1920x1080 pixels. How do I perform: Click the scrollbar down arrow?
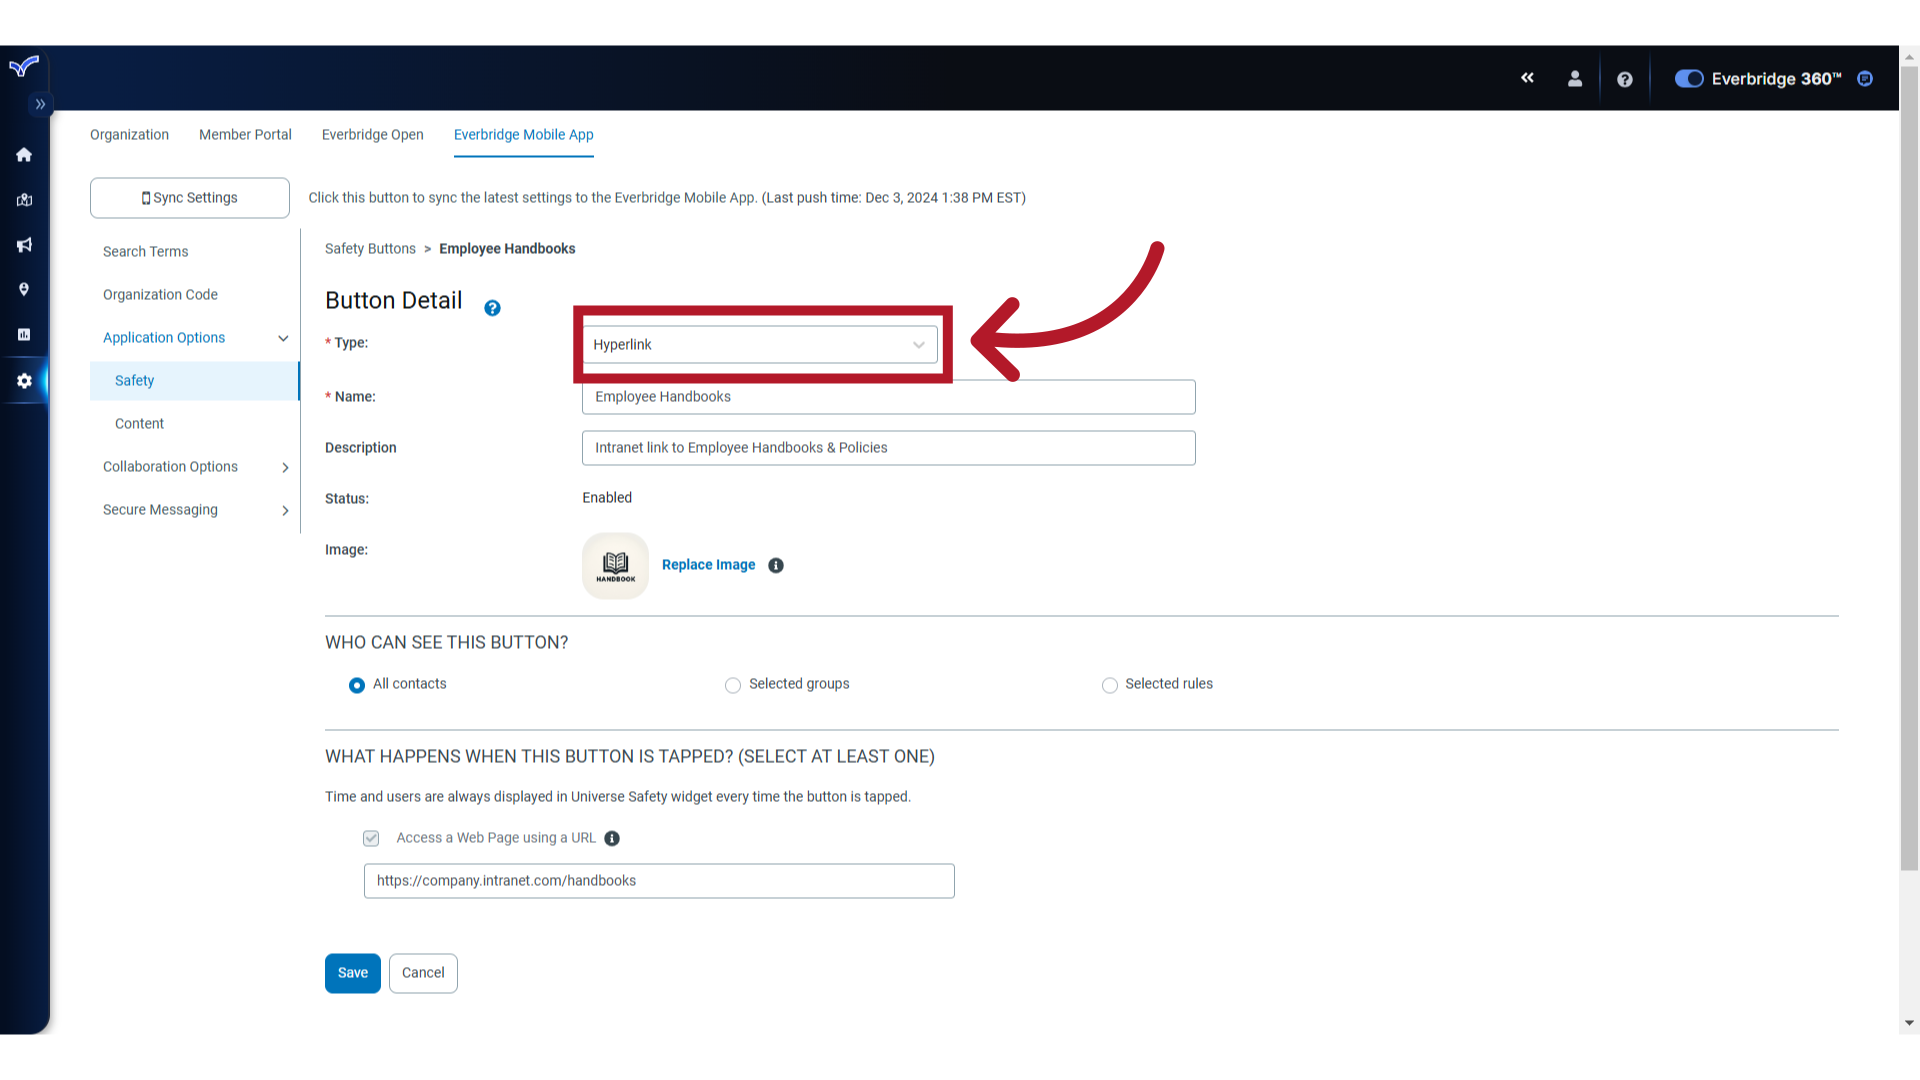[x=1909, y=1023]
